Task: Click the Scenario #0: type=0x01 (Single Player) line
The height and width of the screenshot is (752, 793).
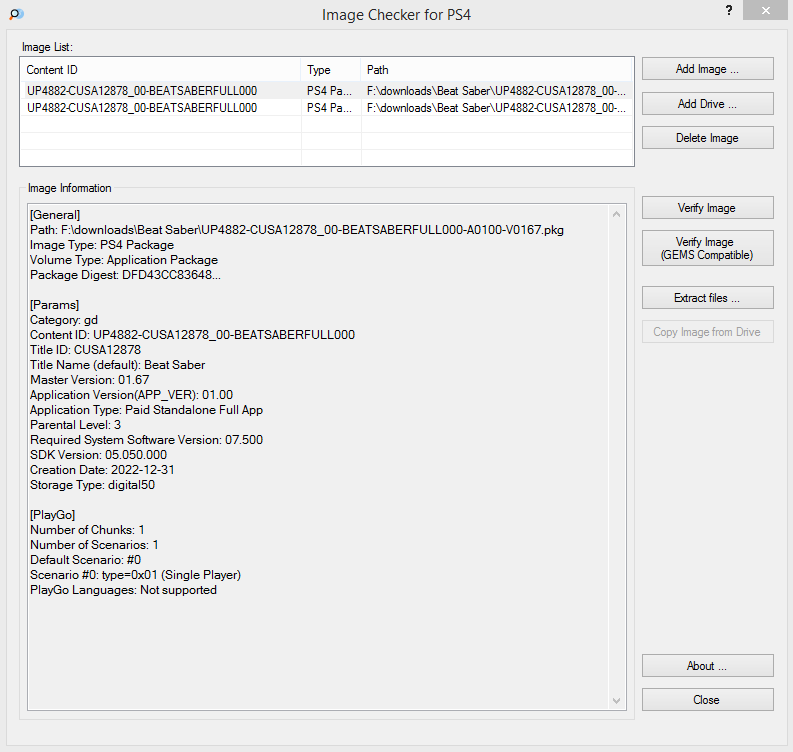Action: tap(136, 575)
